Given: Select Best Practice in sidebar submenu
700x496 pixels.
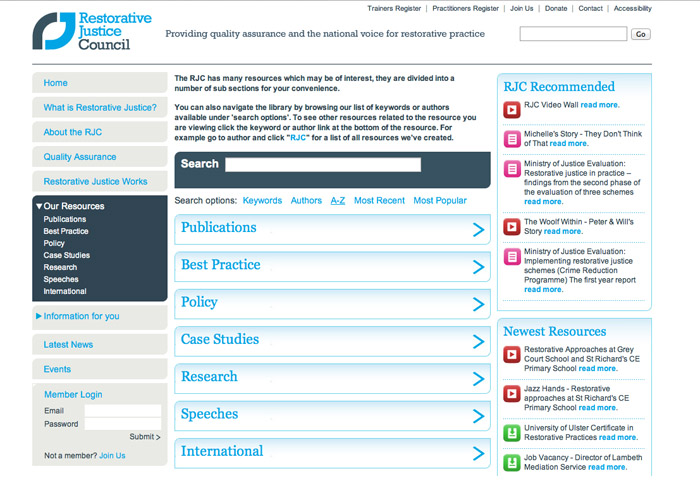Looking at the screenshot, I should [66, 231].
